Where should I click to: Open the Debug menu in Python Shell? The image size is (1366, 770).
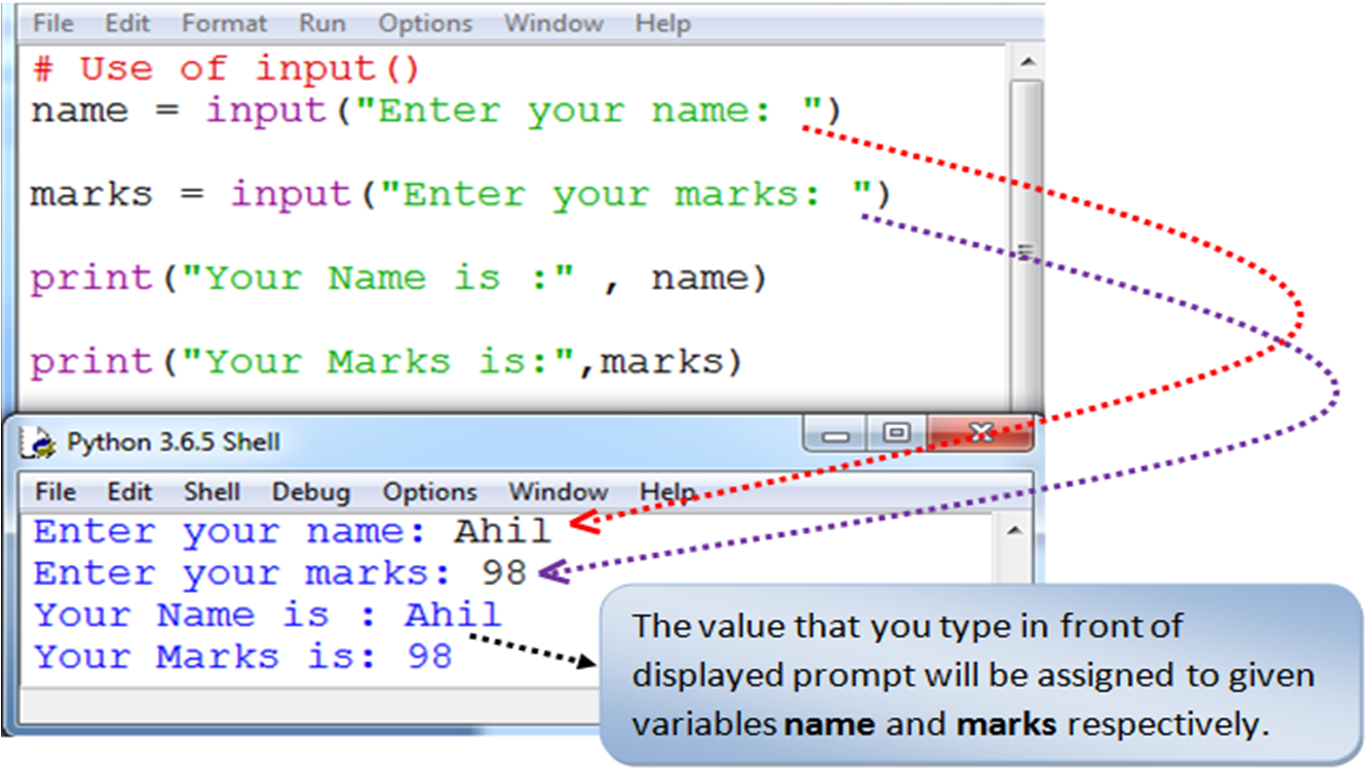click(312, 492)
